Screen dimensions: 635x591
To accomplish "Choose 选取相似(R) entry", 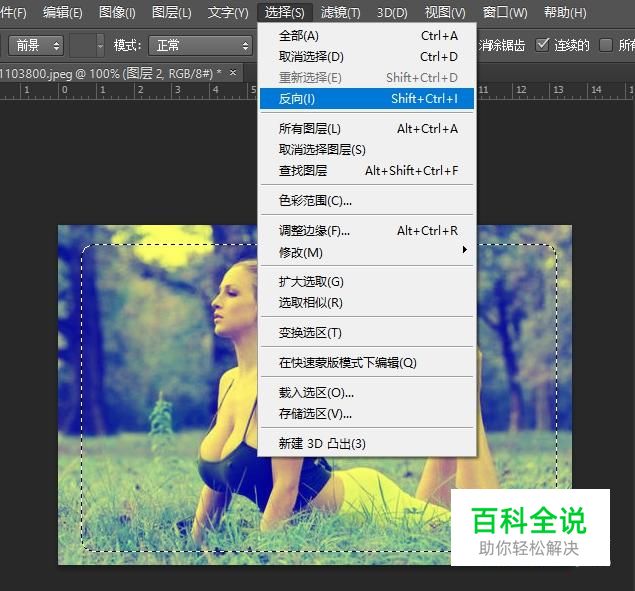I will 367,303.
